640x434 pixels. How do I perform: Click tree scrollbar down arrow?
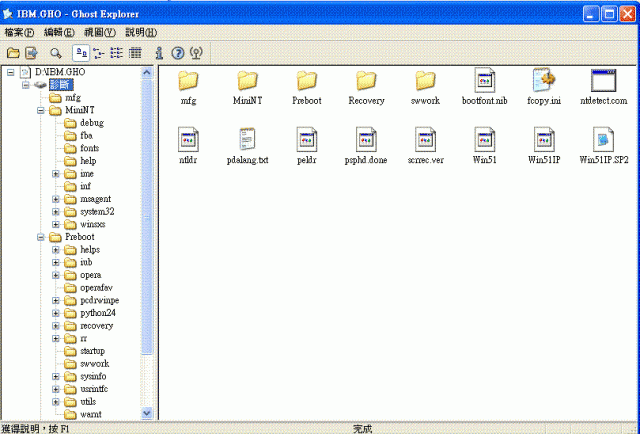pyautogui.click(x=147, y=413)
